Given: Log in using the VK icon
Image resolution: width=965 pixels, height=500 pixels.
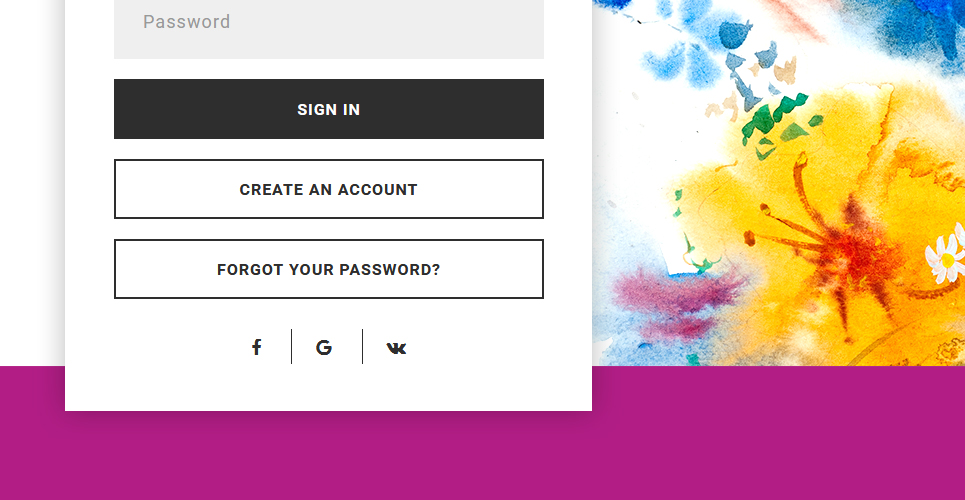Looking at the screenshot, I should (x=396, y=349).
